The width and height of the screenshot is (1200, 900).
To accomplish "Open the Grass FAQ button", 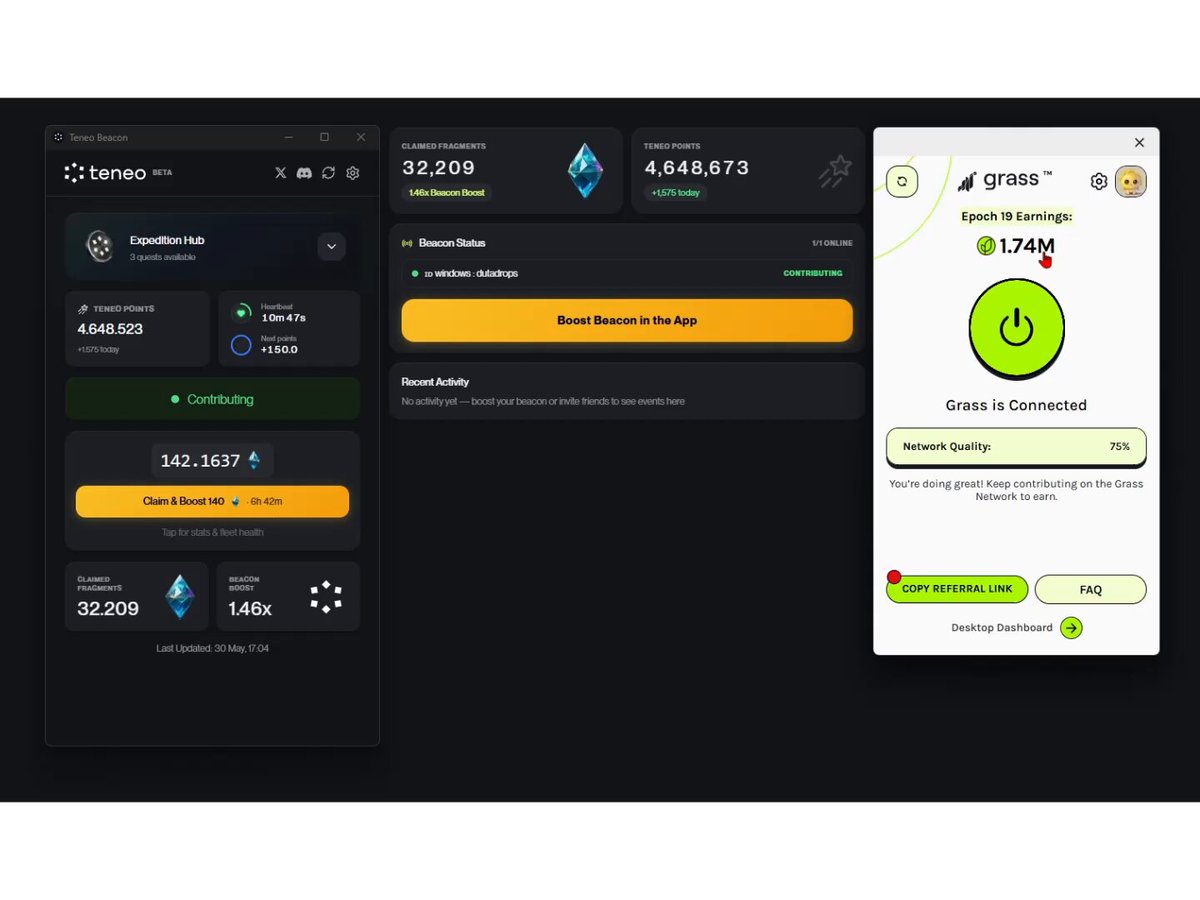I will 1091,589.
